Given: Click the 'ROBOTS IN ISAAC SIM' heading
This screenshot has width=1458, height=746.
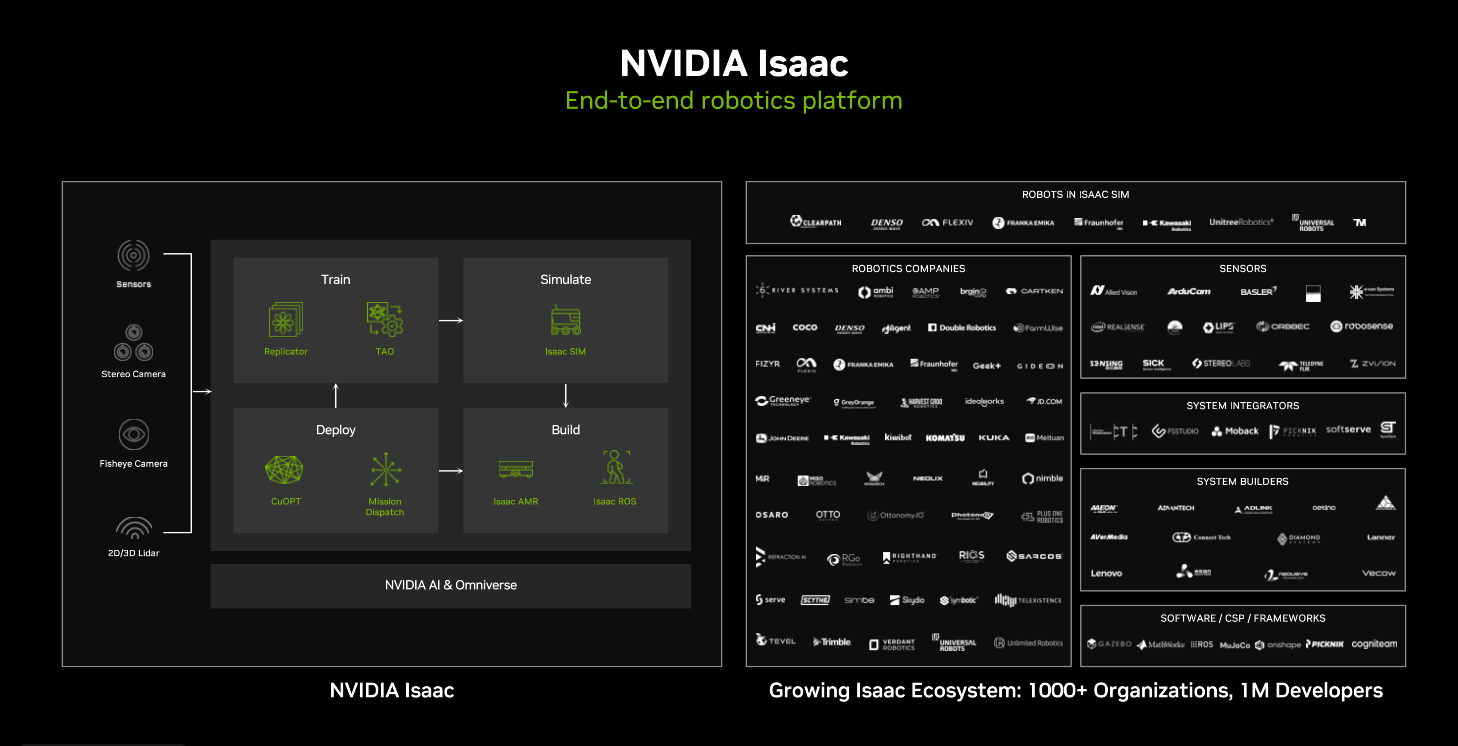Looking at the screenshot, I should click(x=1075, y=195).
